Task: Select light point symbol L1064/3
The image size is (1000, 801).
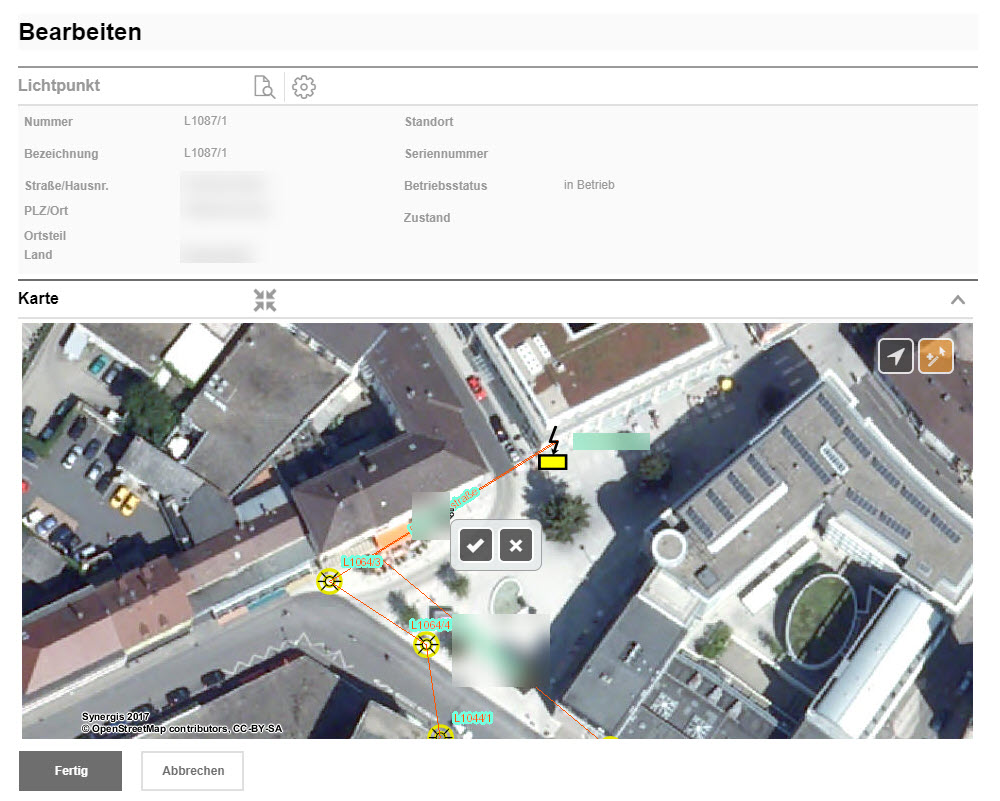Action: click(329, 581)
